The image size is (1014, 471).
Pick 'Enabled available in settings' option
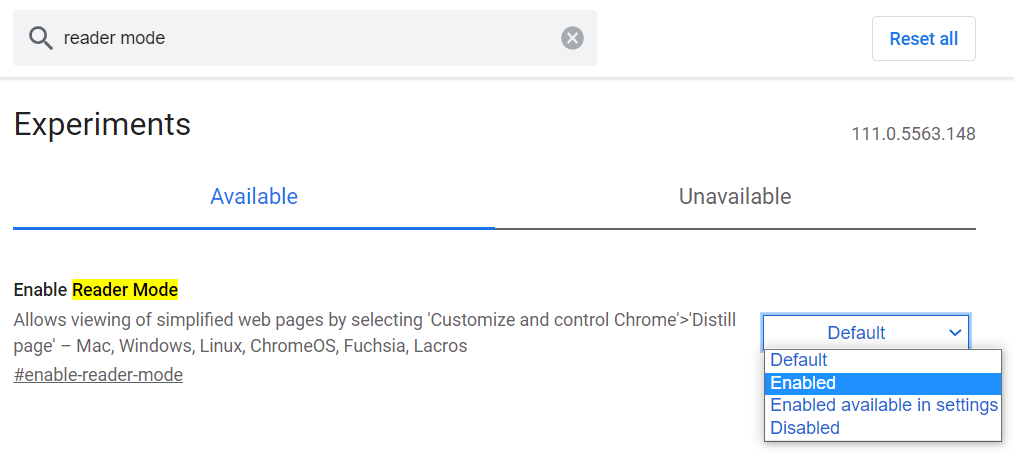(884, 405)
